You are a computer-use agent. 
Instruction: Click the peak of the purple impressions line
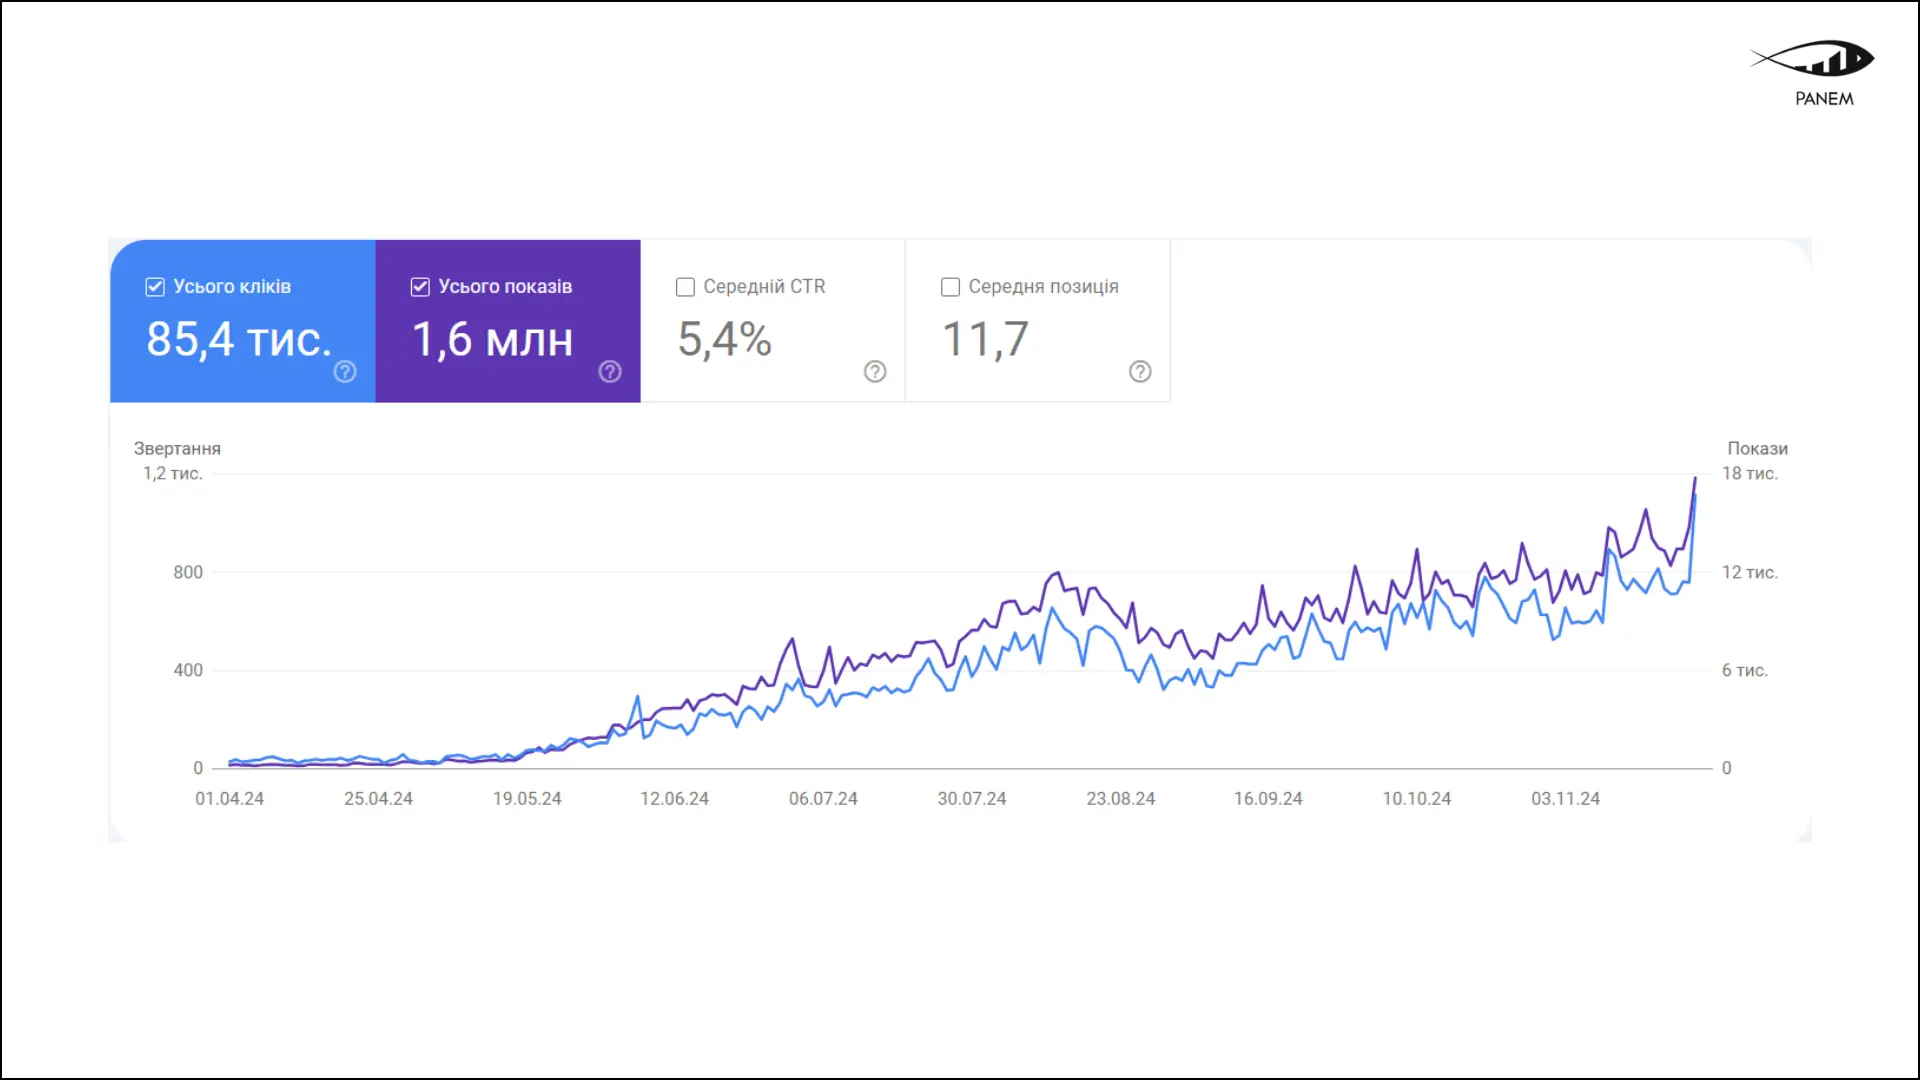click(1694, 480)
